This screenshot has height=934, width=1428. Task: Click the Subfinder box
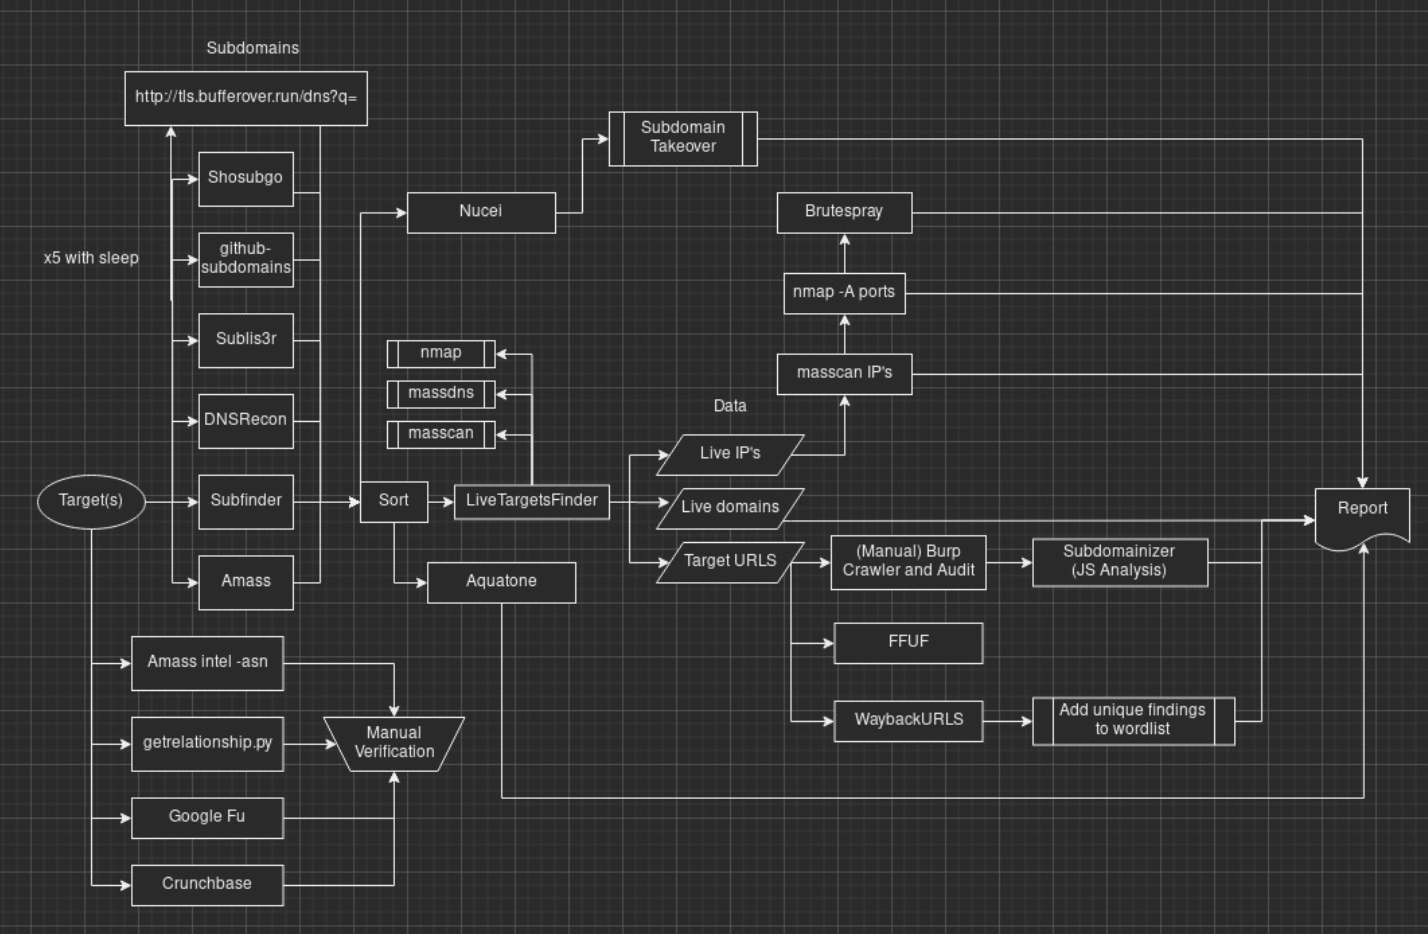click(246, 502)
